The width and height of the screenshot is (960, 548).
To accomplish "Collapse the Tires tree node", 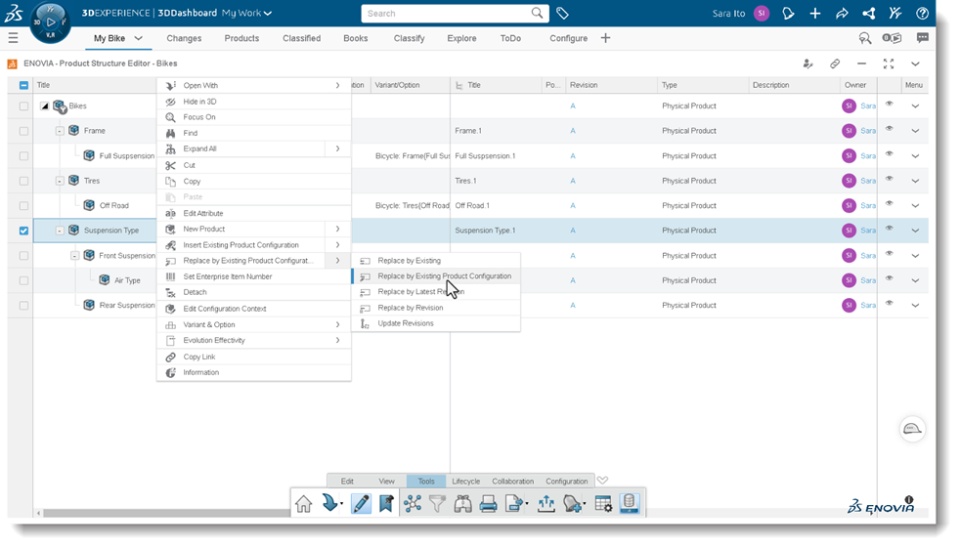I will [59, 181].
